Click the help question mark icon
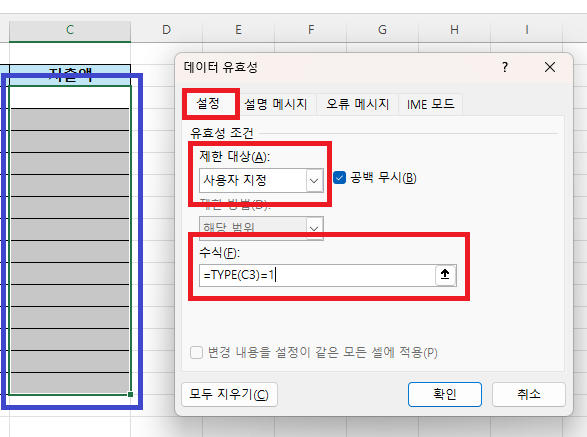This screenshot has height=437, width=587. (x=505, y=67)
